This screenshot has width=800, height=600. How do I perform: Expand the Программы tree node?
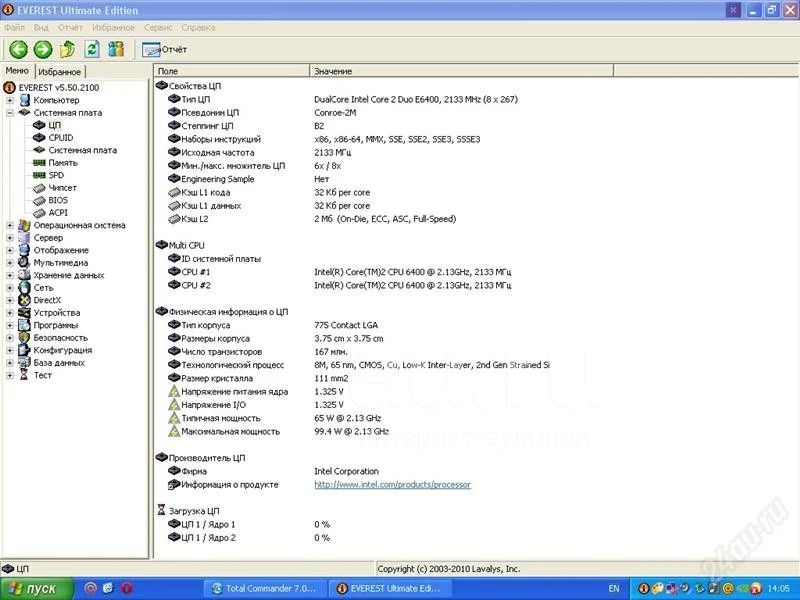click(x=10, y=326)
